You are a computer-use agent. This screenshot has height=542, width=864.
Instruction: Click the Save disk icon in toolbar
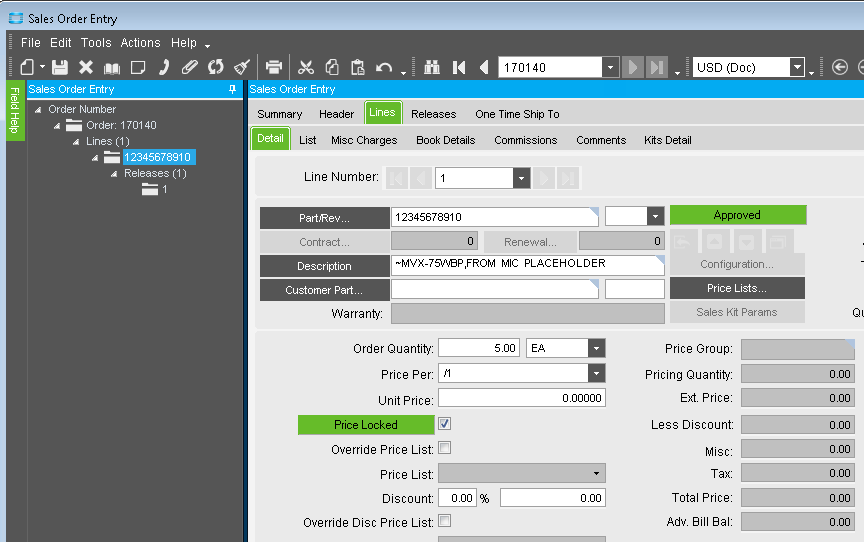(x=60, y=67)
